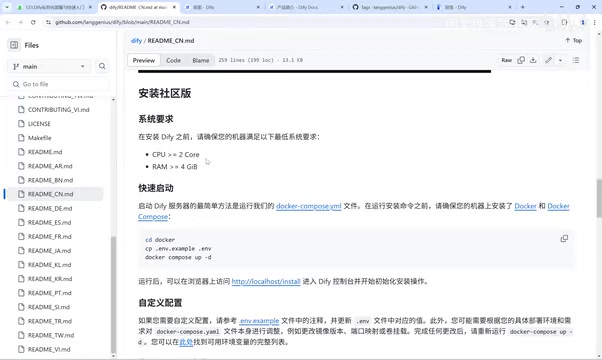The image size is (602, 360).
Task: Click the Chrome profile avatar icon
Action: 583,22
